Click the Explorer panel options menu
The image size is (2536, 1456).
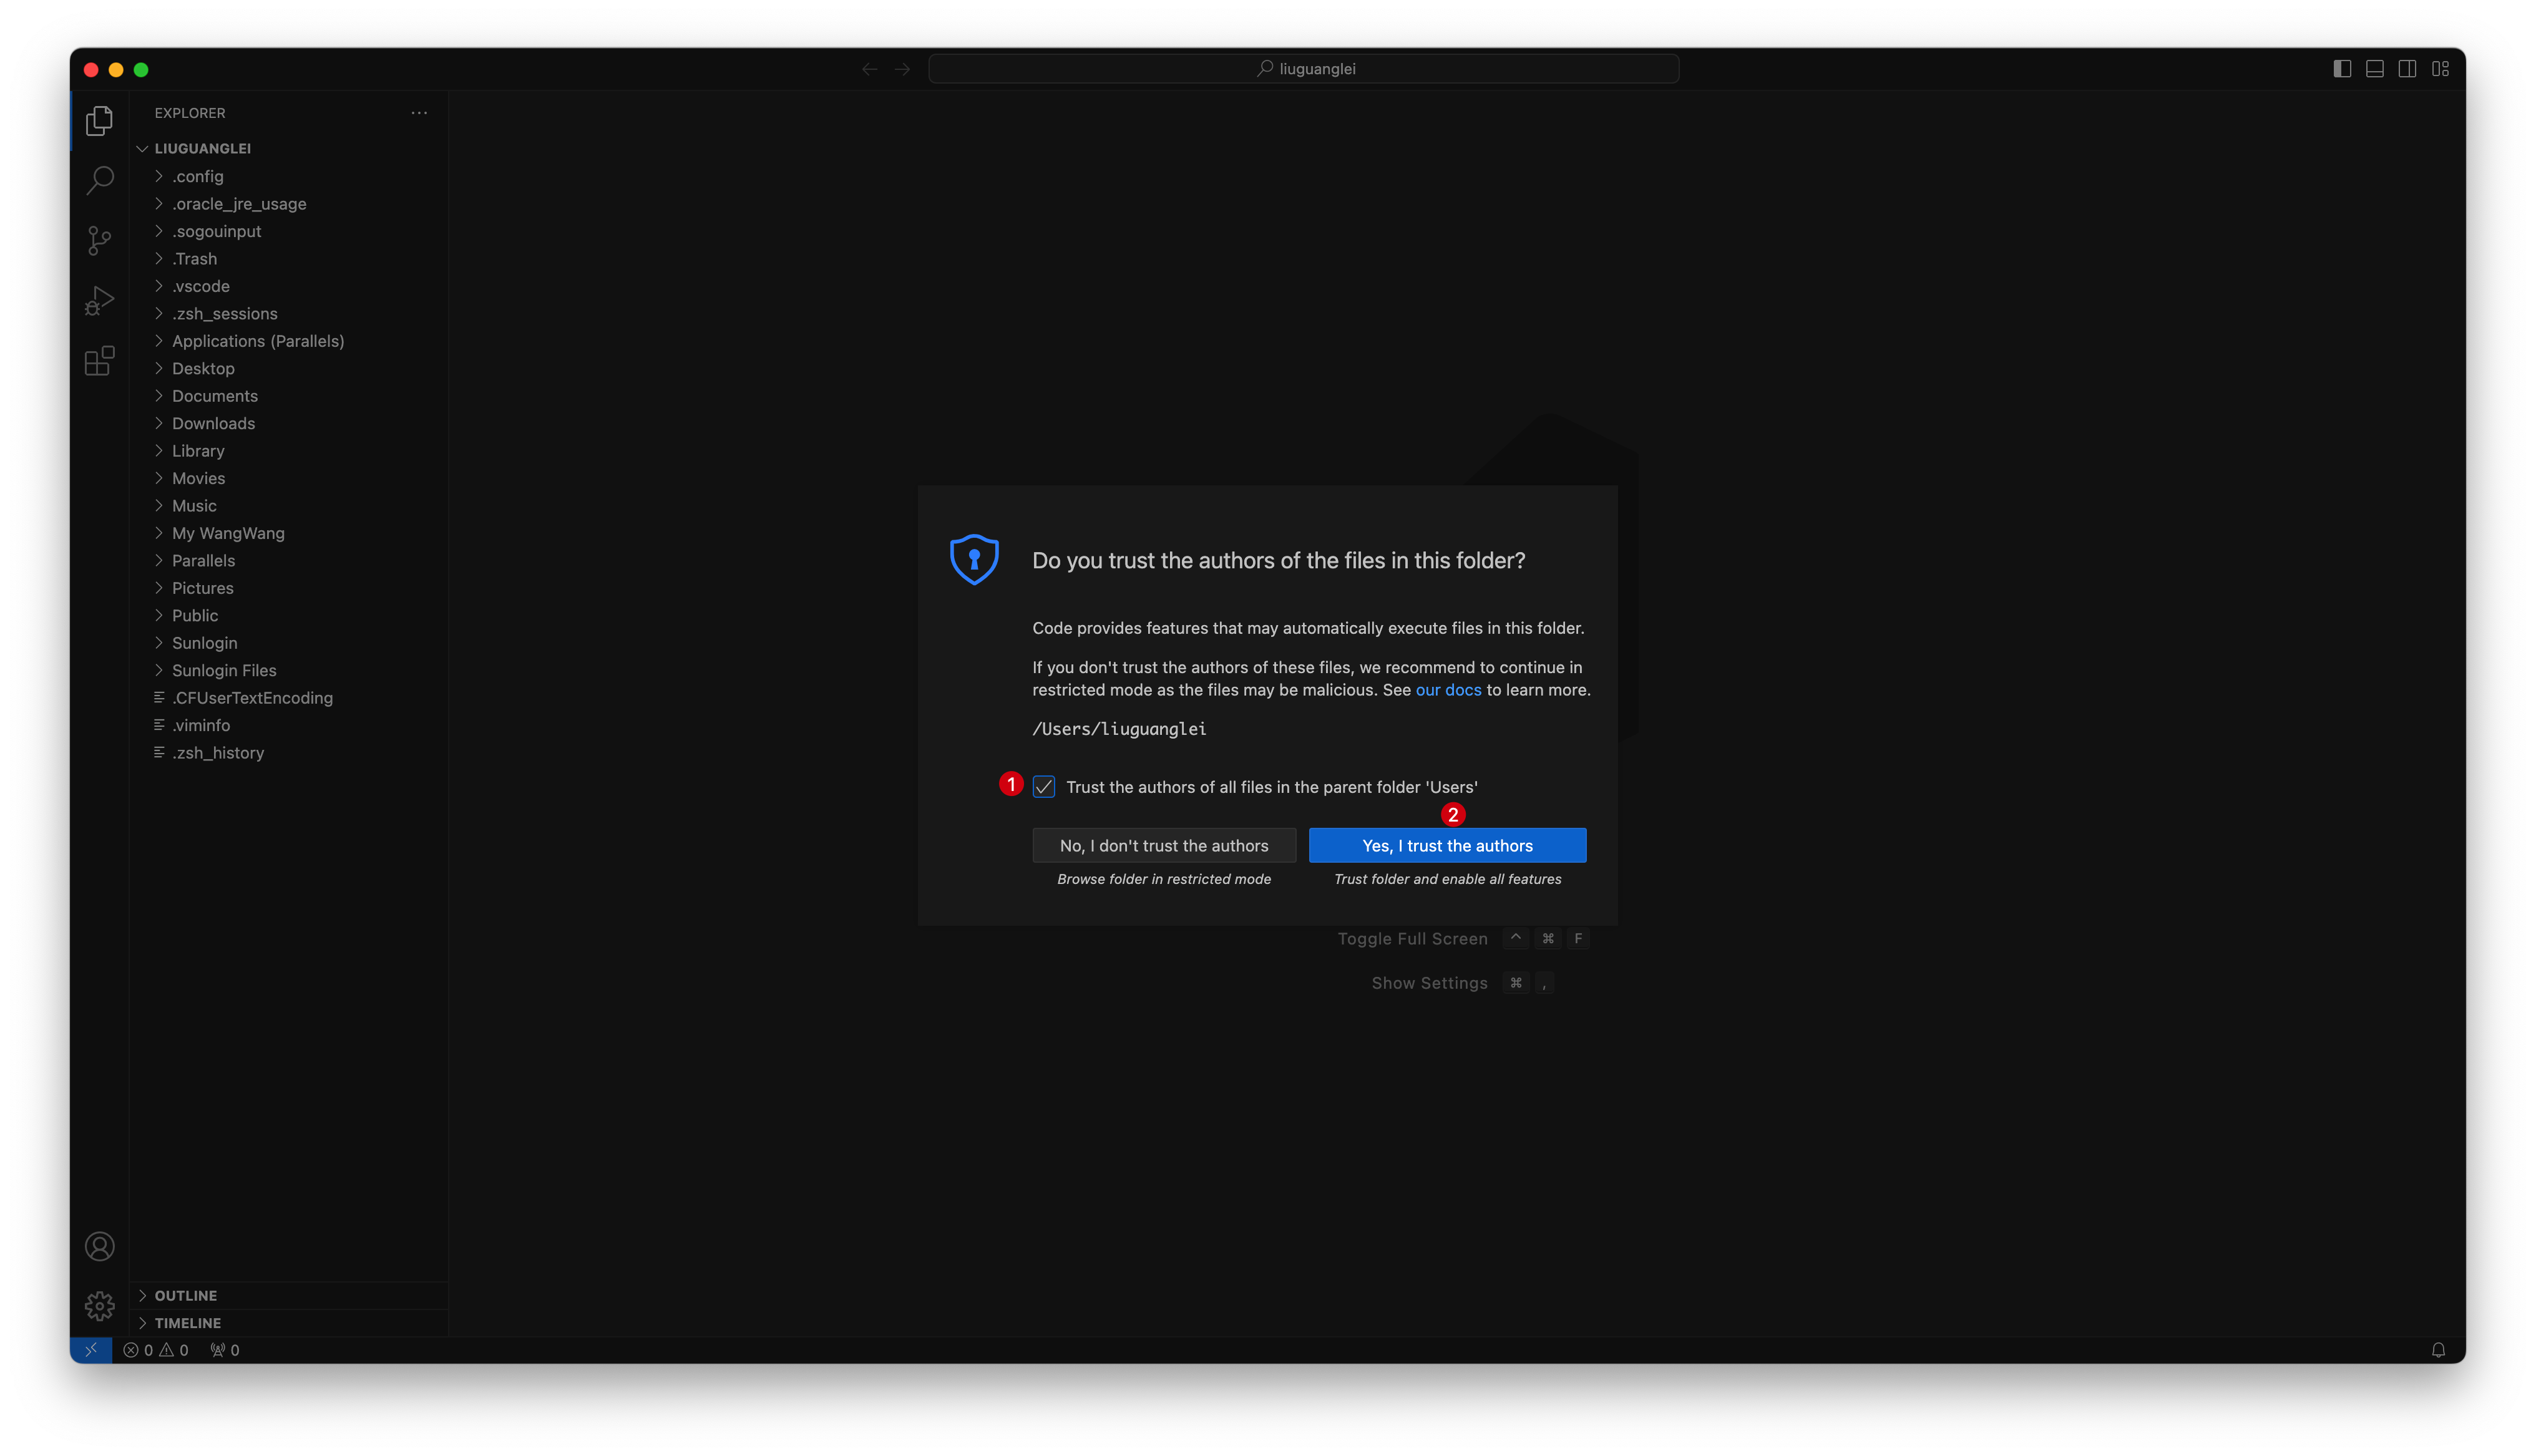click(x=420, y=112)
